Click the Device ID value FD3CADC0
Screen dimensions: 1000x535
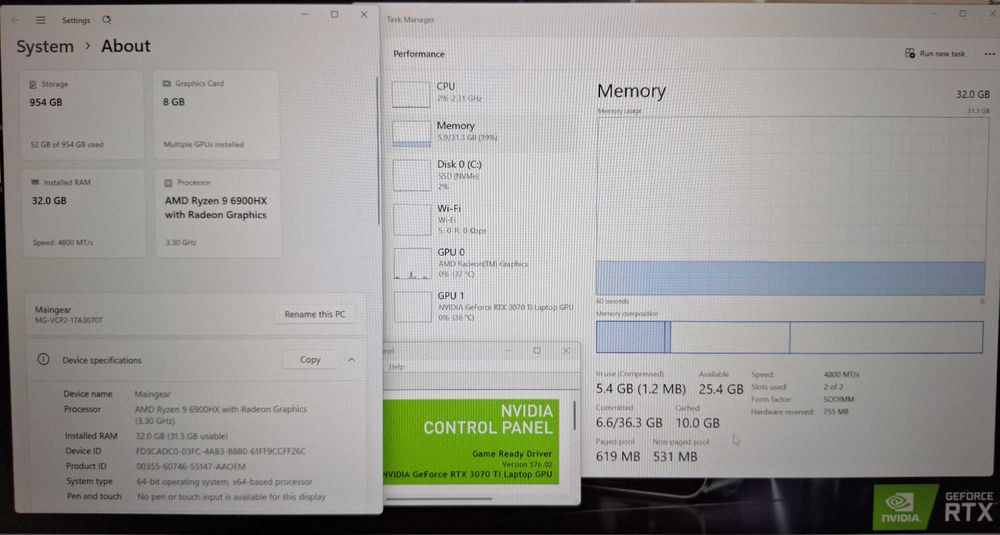pos(221,451)
